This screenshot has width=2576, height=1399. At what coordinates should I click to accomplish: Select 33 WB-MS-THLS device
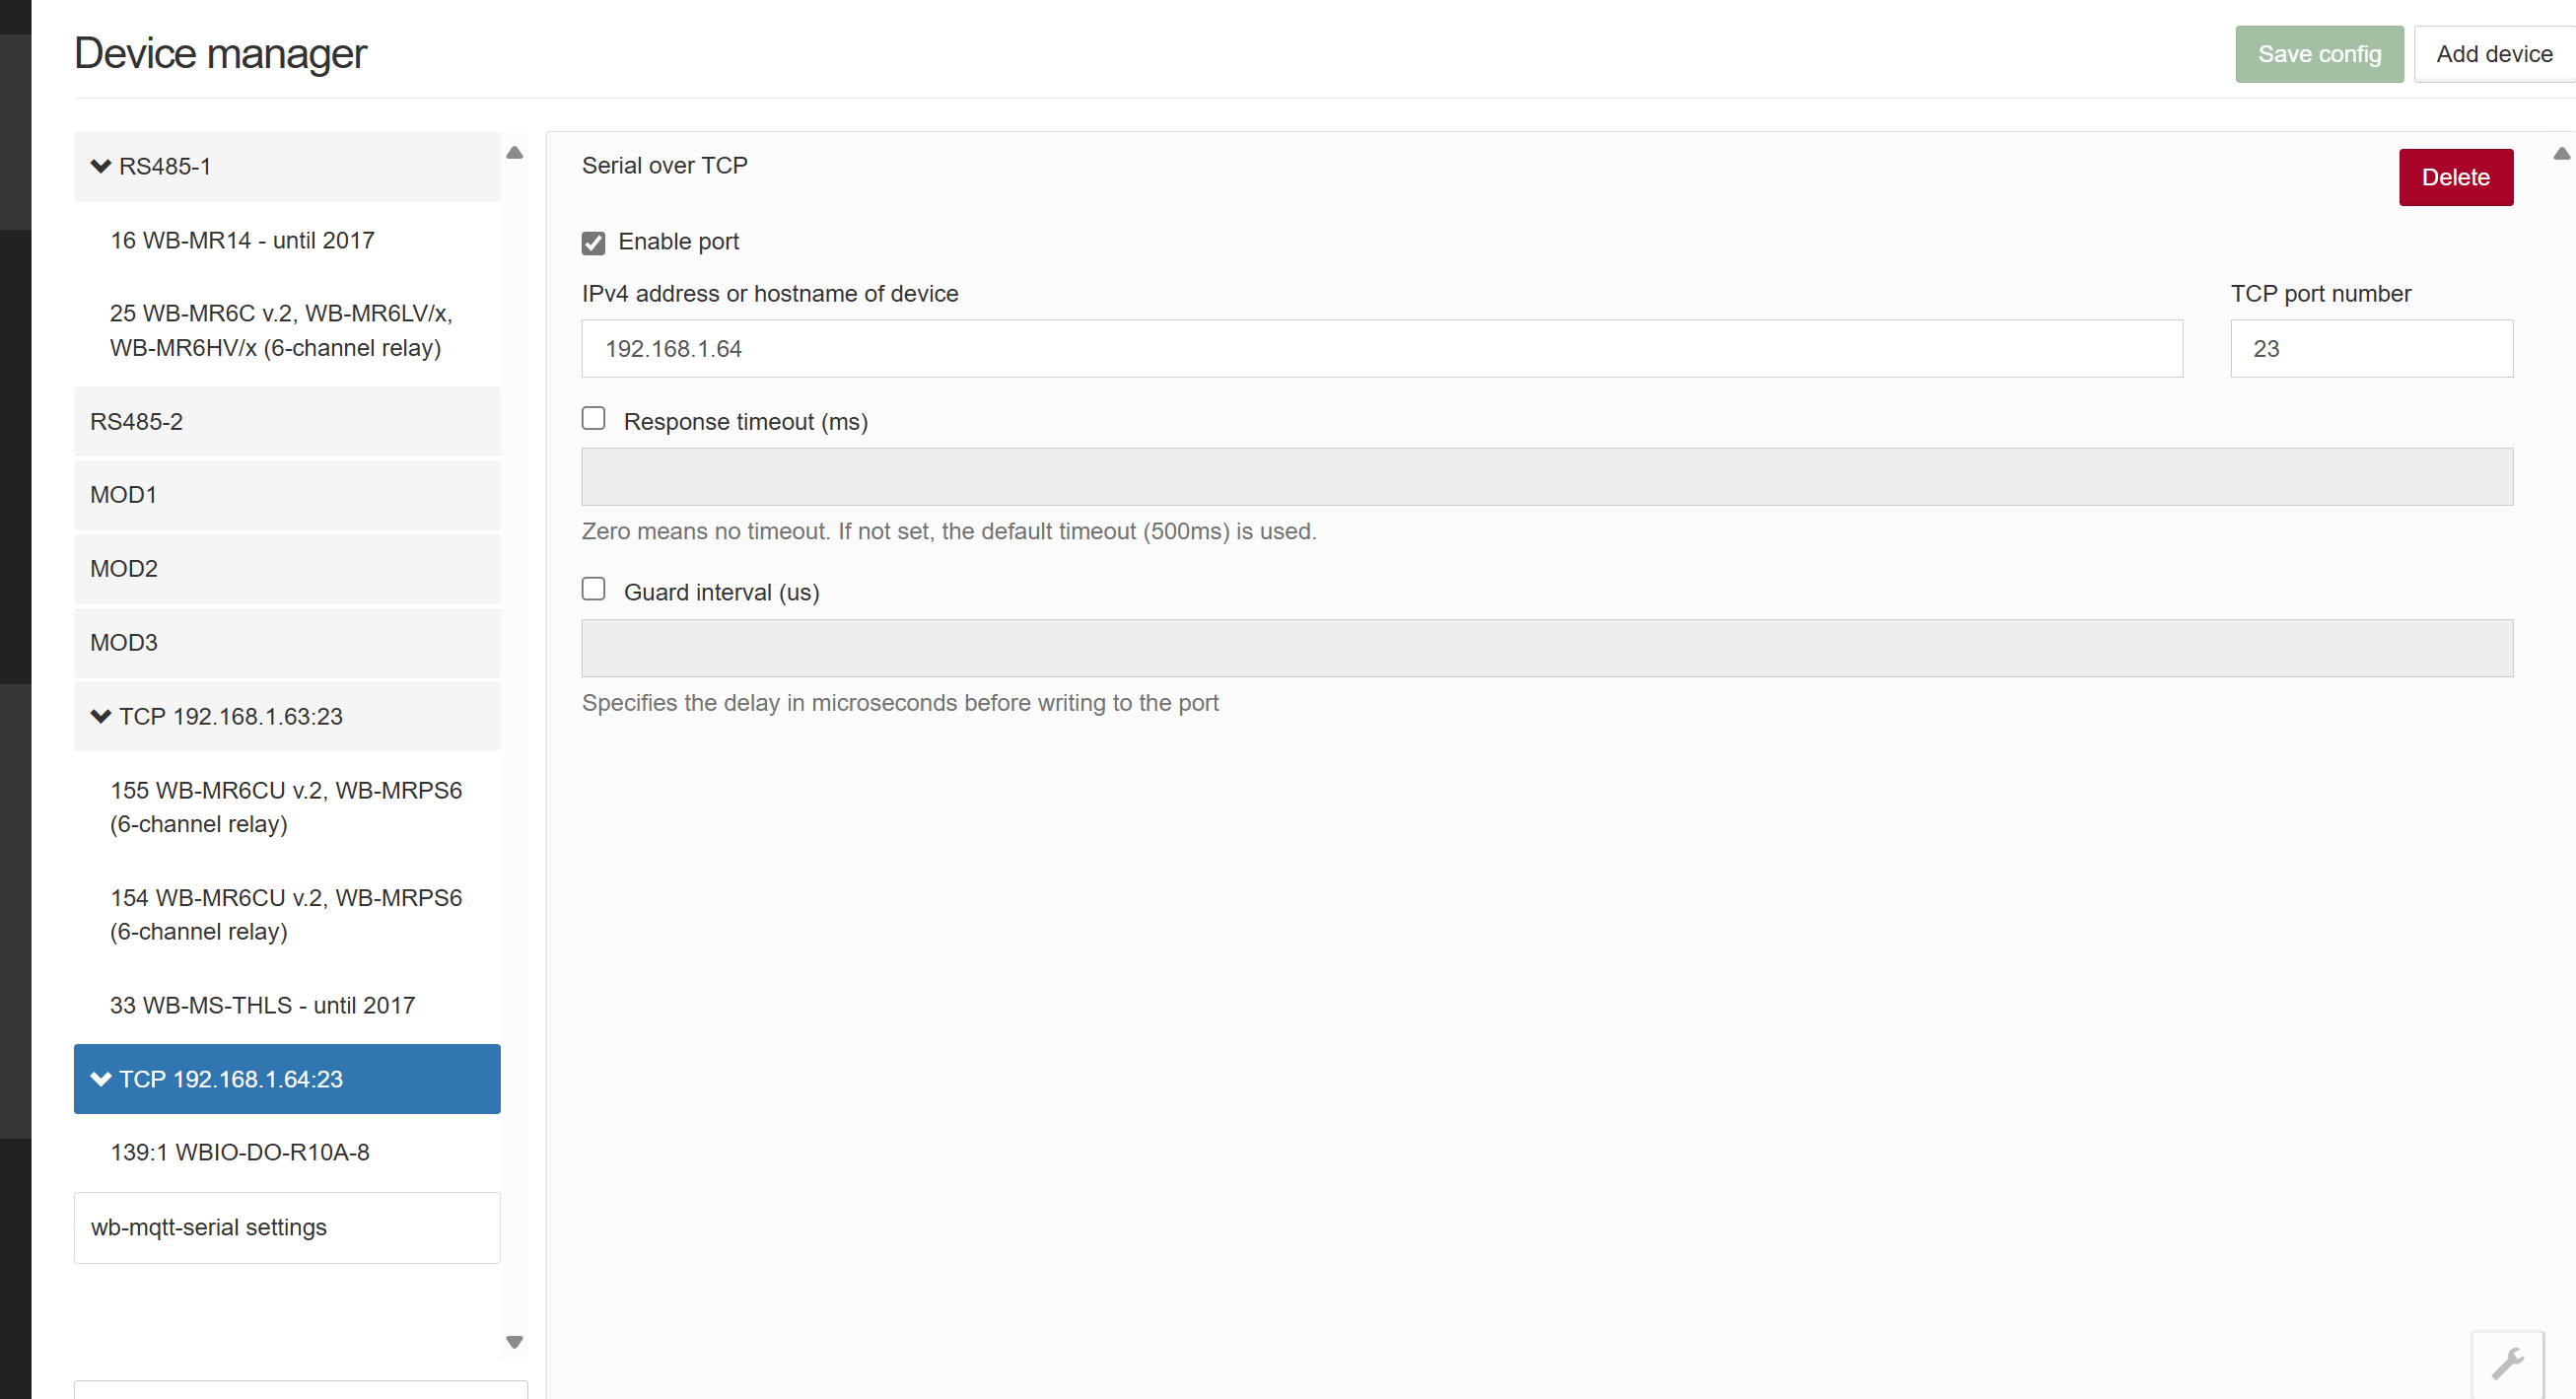pyautogui.click(x=262, y=1005)
